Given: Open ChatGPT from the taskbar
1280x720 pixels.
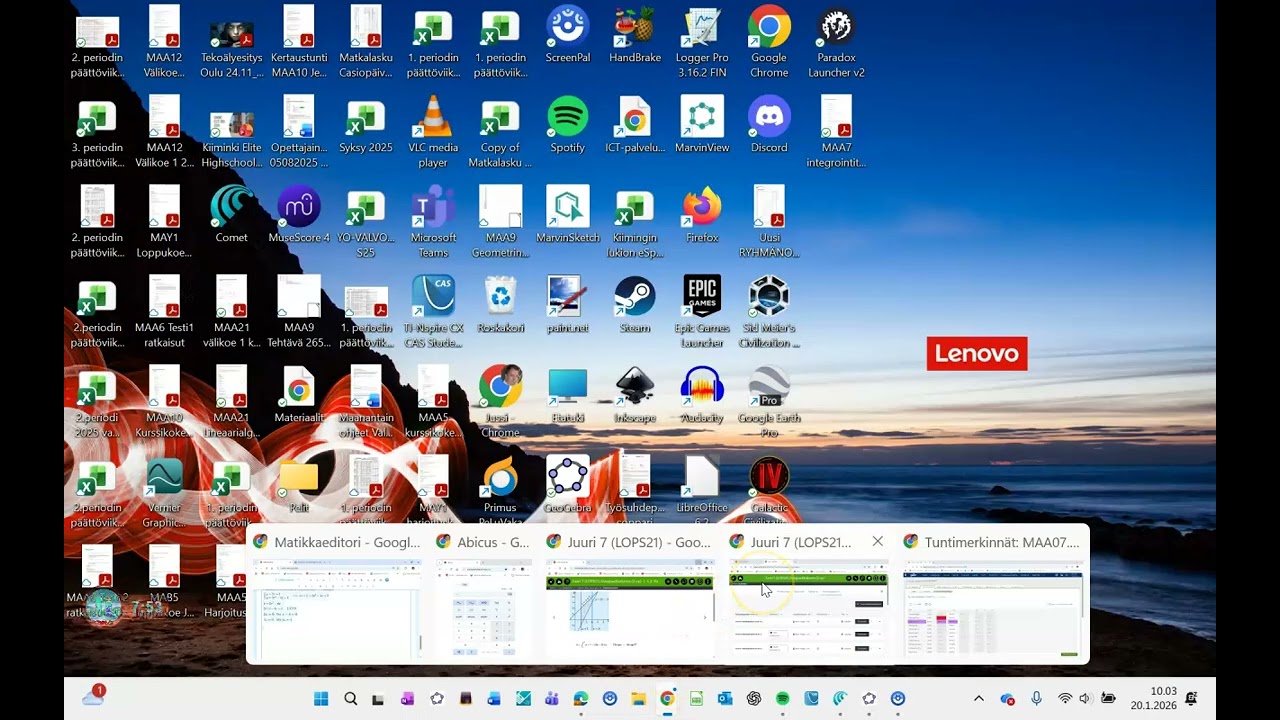Looking at the screenshot, I should point(754,698).
